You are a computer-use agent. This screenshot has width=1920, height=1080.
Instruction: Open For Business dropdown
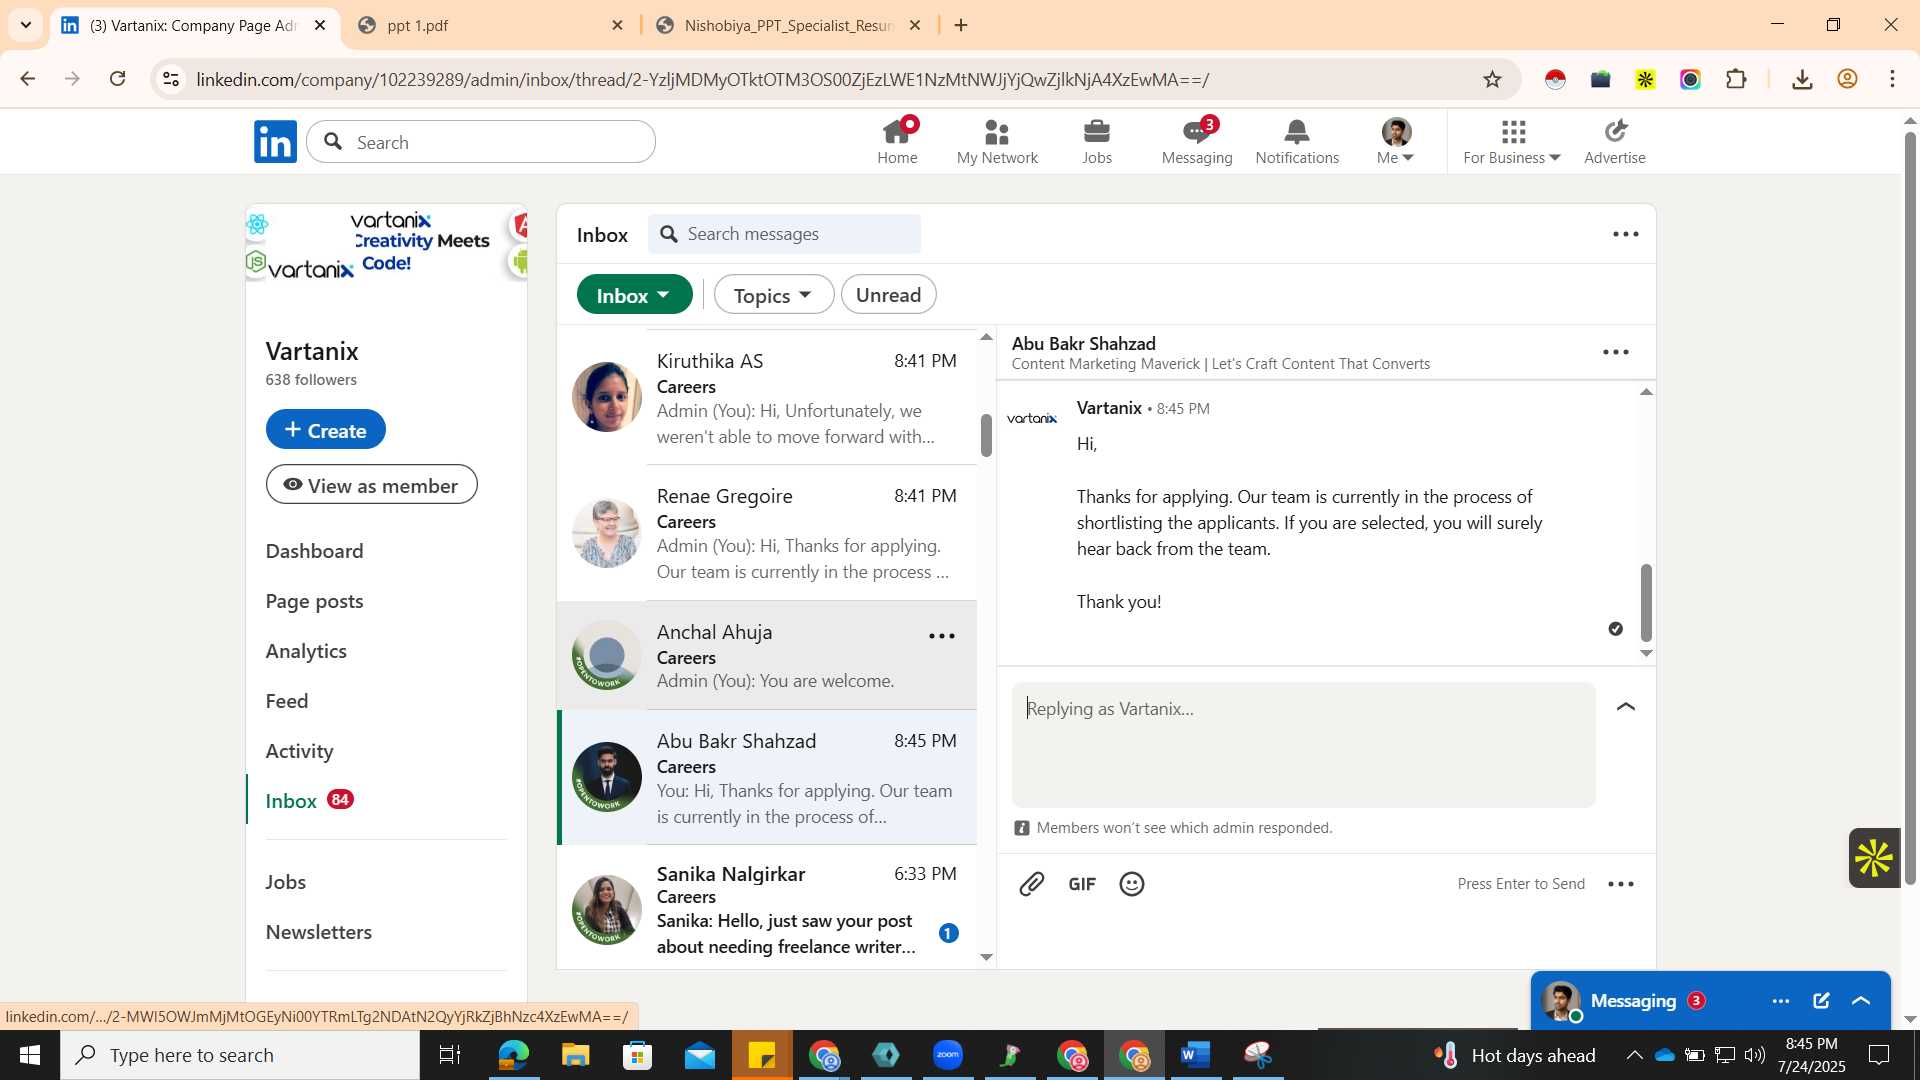(x=1511, y=141)
